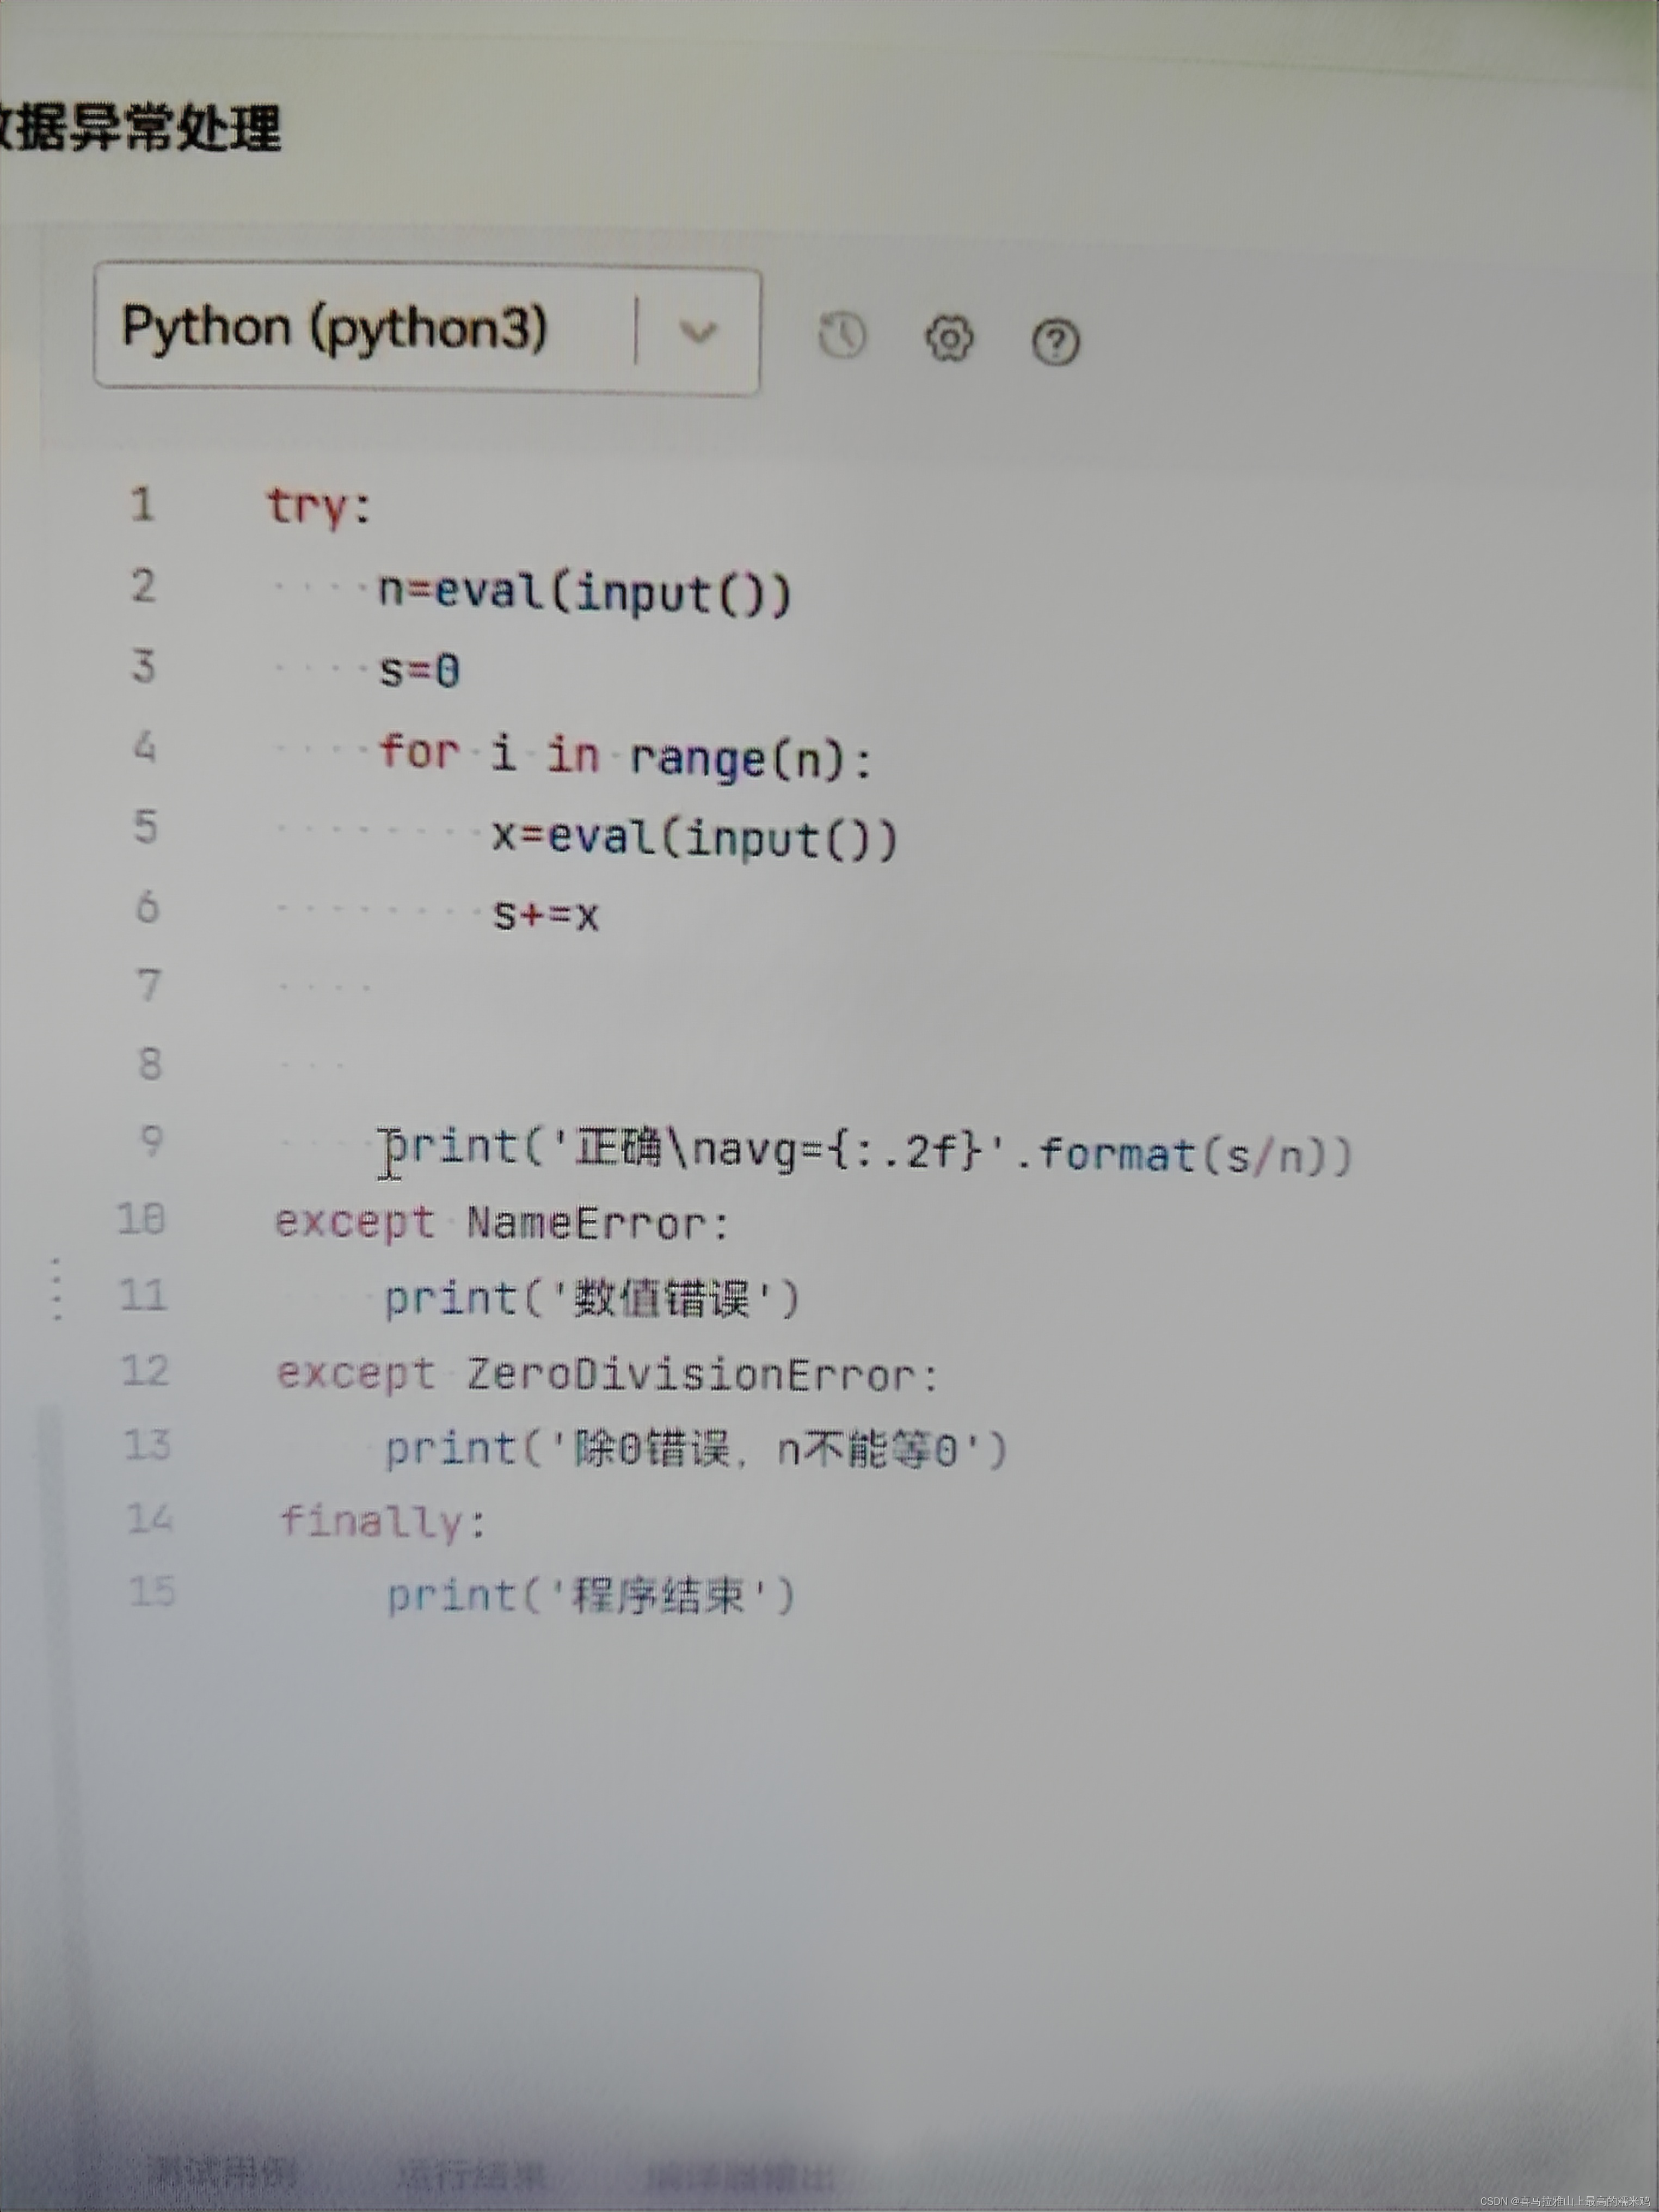This screenshot has width=1659, height=2212.
Task: Place cursor on the try: line
Action: (x=318, y=506)
